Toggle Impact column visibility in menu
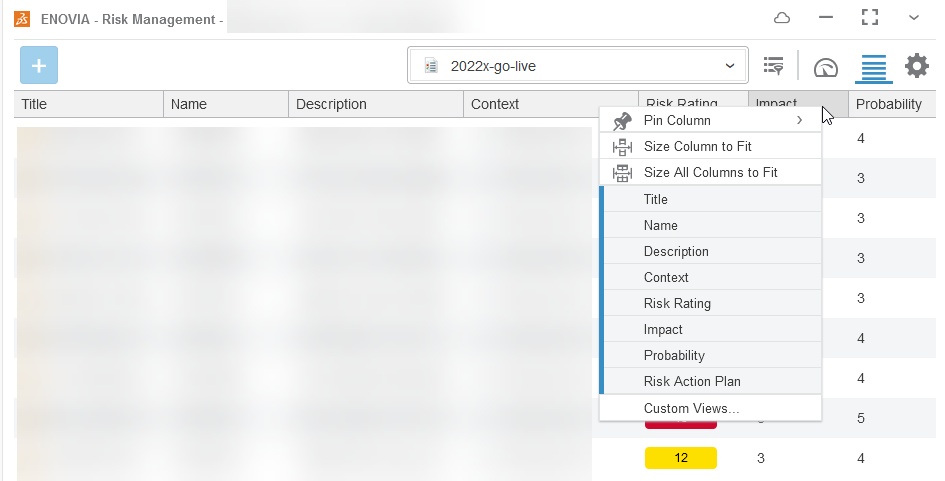 (711, 329)
